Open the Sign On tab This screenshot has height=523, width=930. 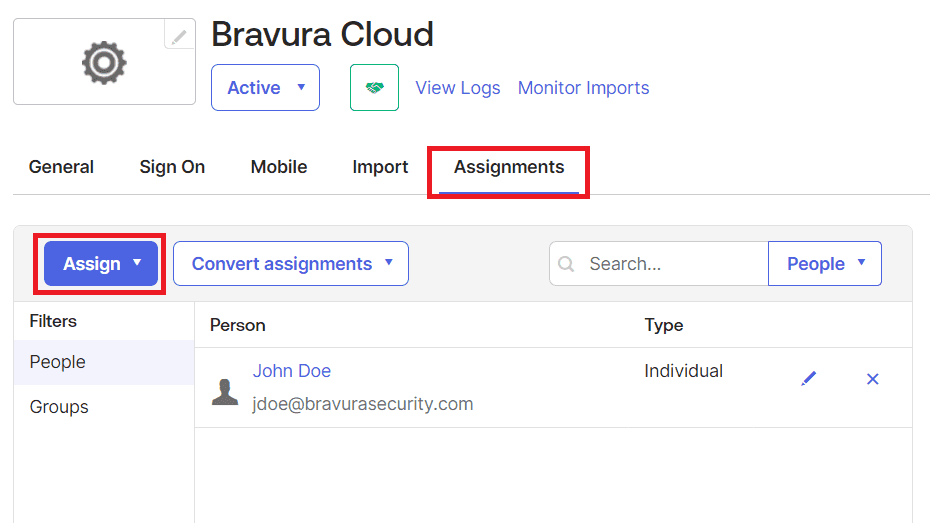point(172,167)
